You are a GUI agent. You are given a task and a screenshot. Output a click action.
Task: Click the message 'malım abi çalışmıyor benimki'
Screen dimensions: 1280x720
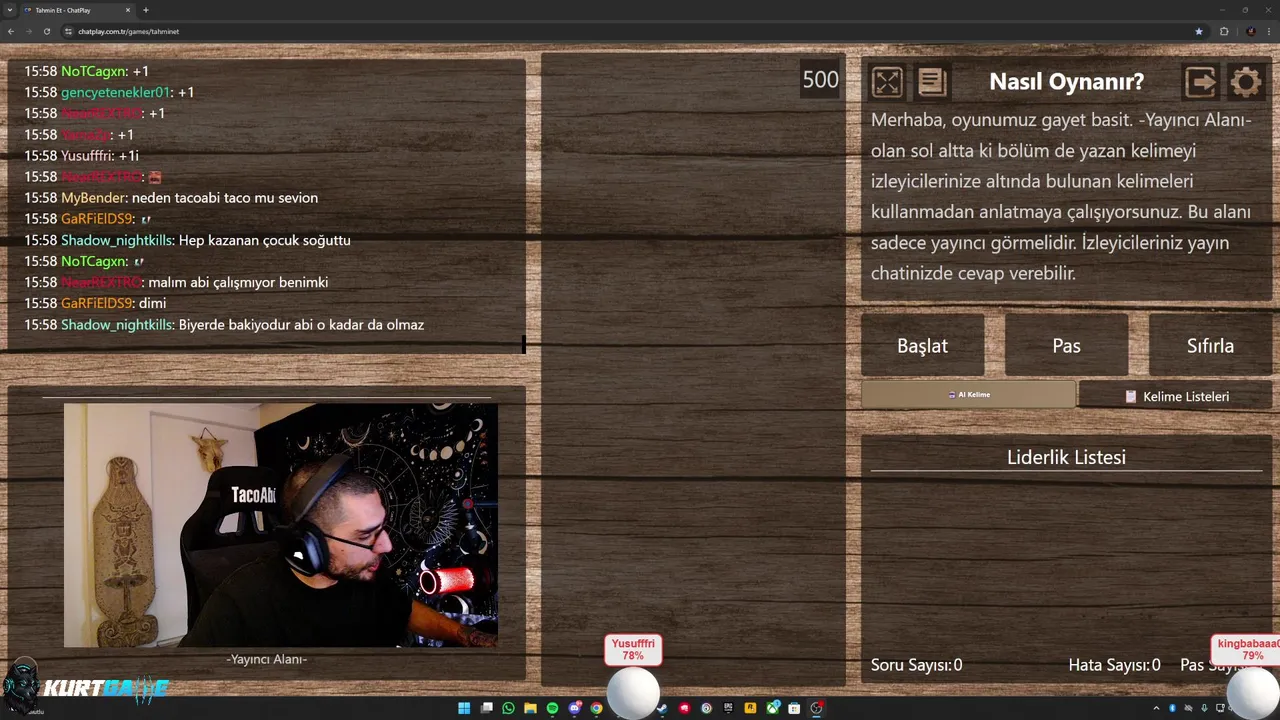(238, 282)
